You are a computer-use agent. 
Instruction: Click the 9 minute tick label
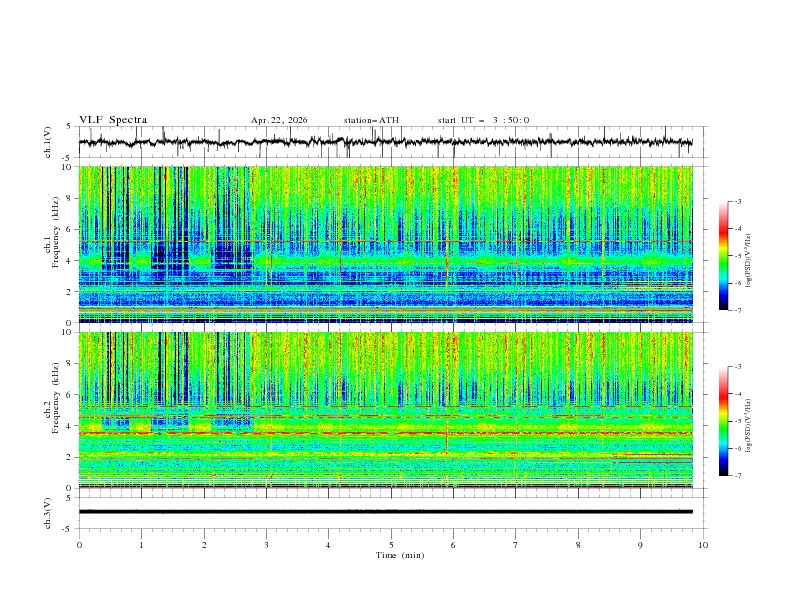click(x=640, y=545)
